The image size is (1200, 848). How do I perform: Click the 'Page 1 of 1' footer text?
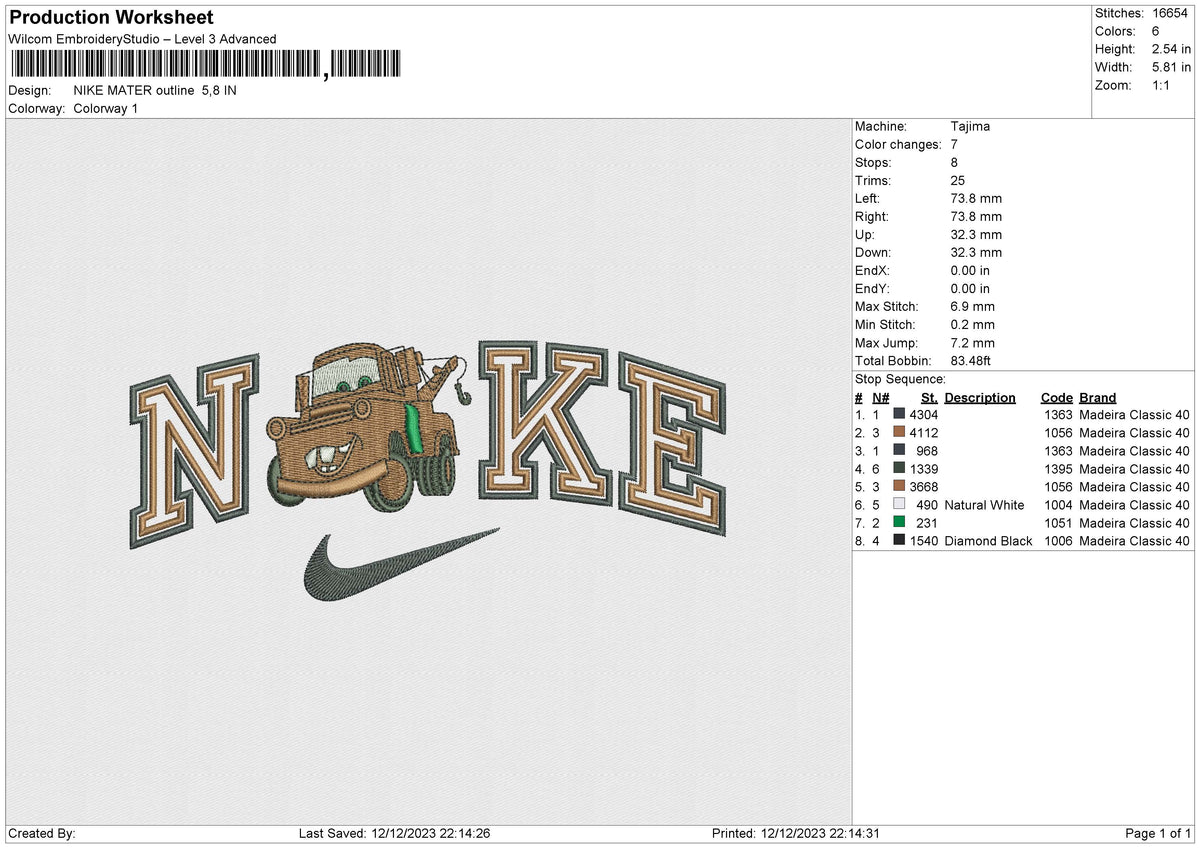(1158, 833)
